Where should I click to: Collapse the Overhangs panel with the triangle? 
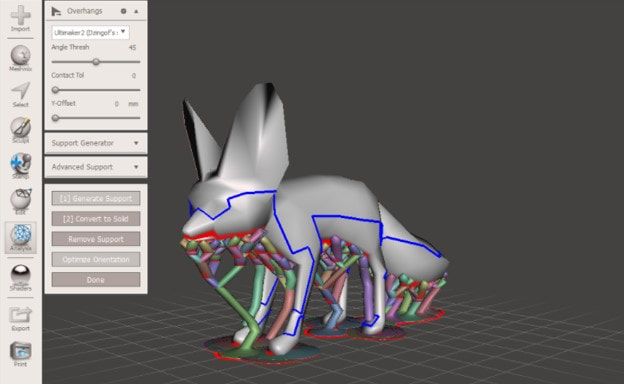coord(136,11)
